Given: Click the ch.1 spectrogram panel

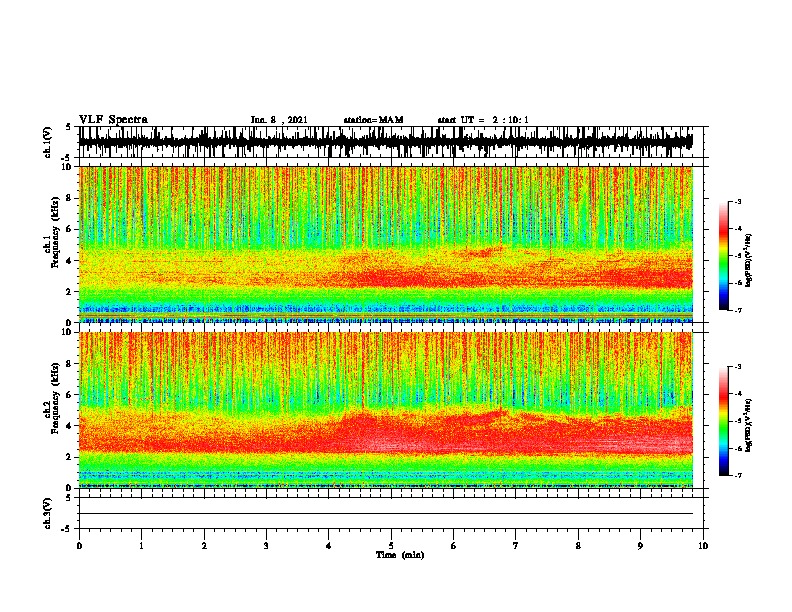Looking at the screenshot, I should coord(386,244).
